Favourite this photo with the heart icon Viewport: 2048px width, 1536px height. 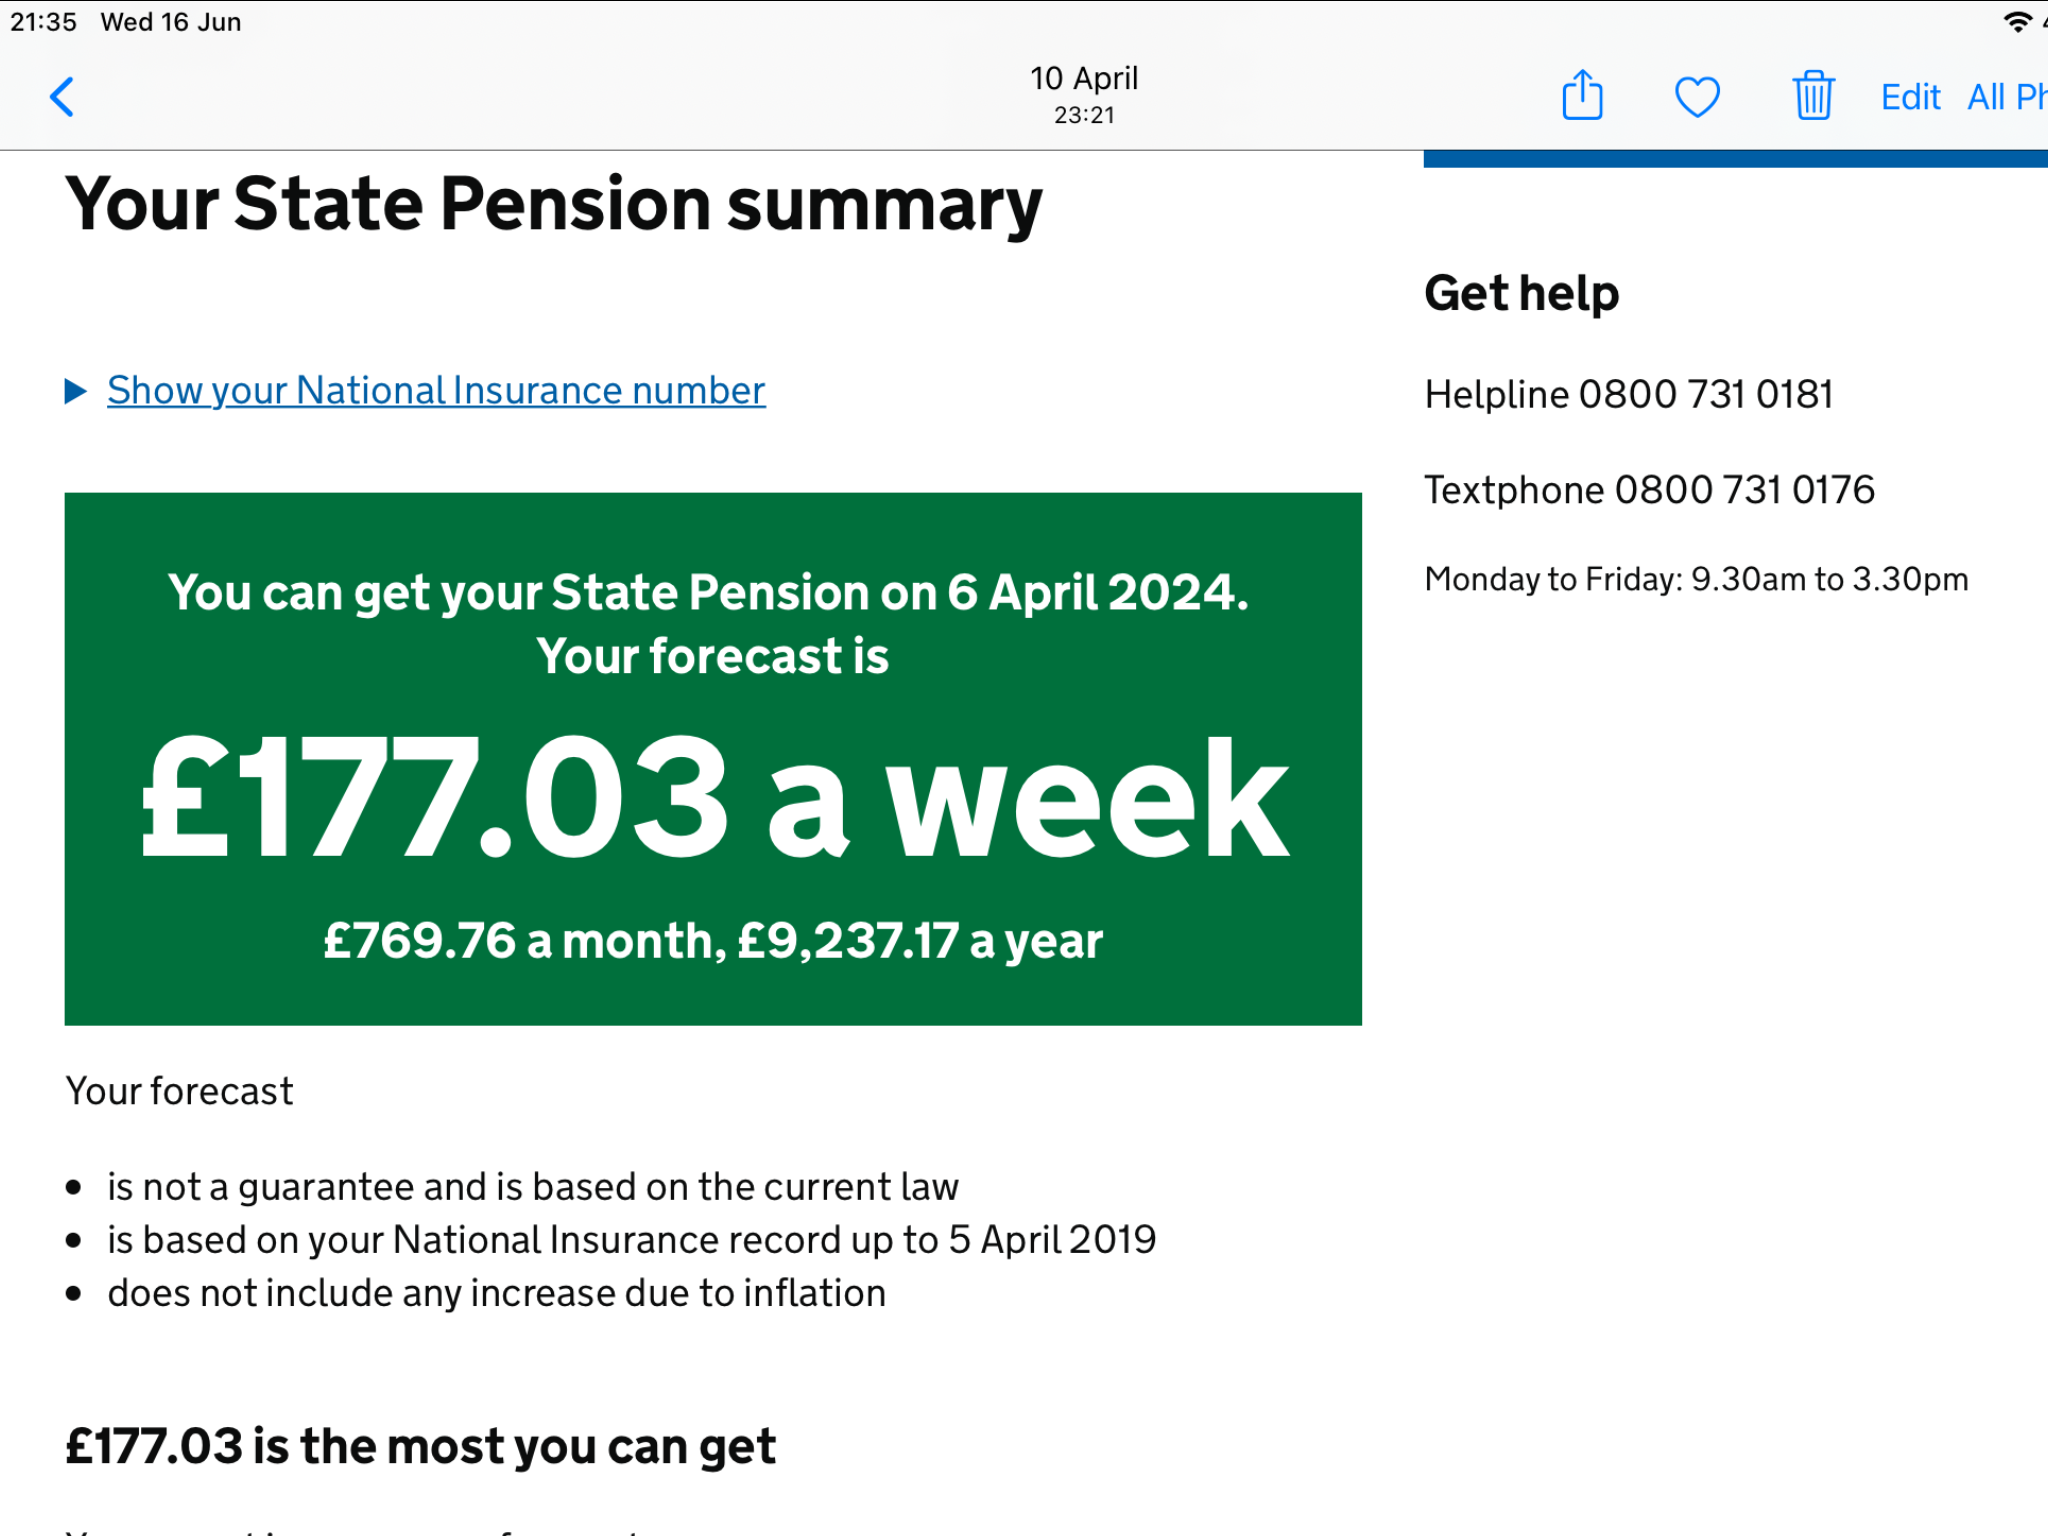point(1697,97)
